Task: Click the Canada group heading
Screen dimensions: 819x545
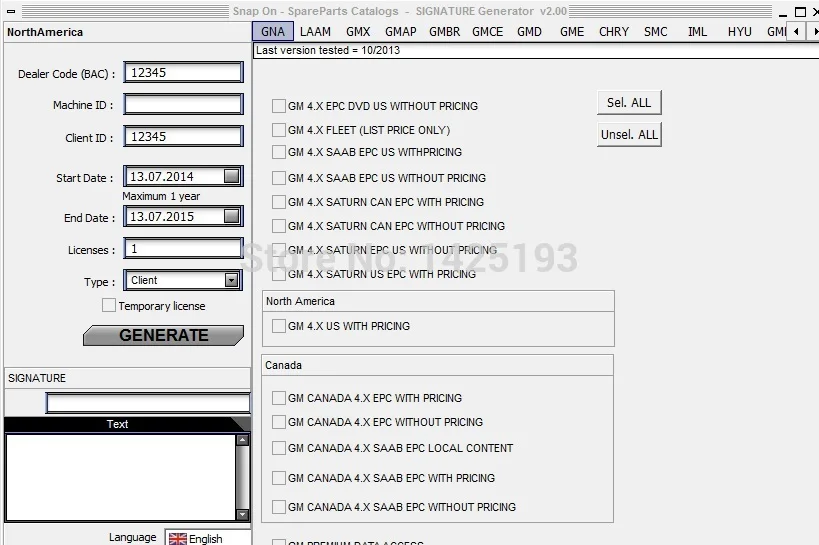Action: [x=283, y=365]
